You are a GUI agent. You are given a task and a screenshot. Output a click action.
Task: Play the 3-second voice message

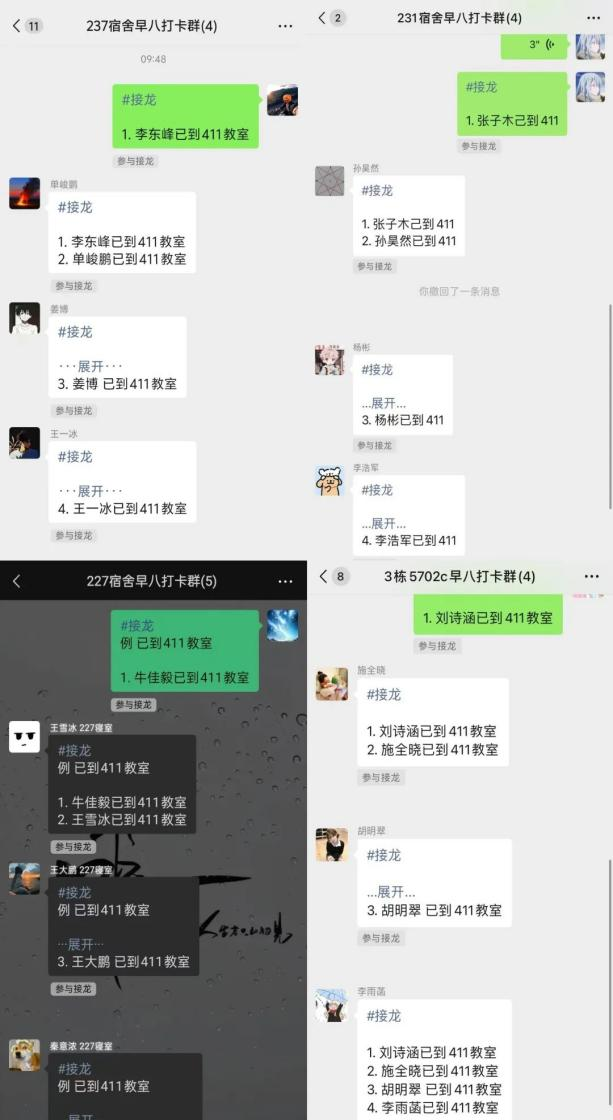tap(534, 45)
